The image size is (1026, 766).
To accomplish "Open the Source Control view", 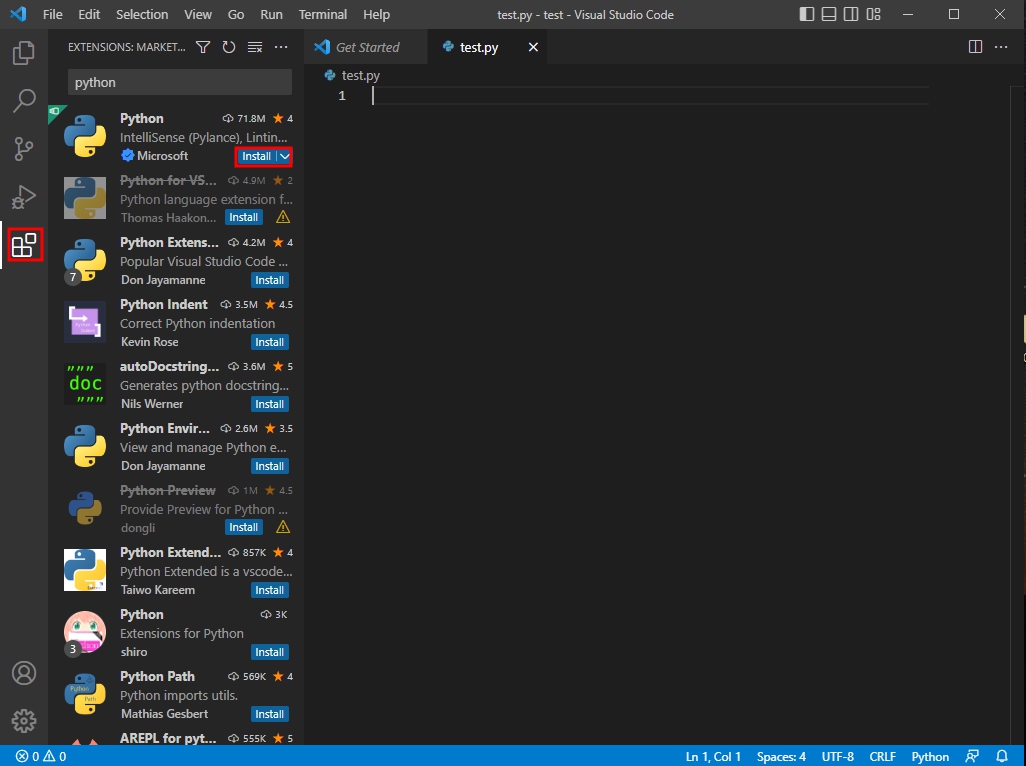I will point(24,149).
